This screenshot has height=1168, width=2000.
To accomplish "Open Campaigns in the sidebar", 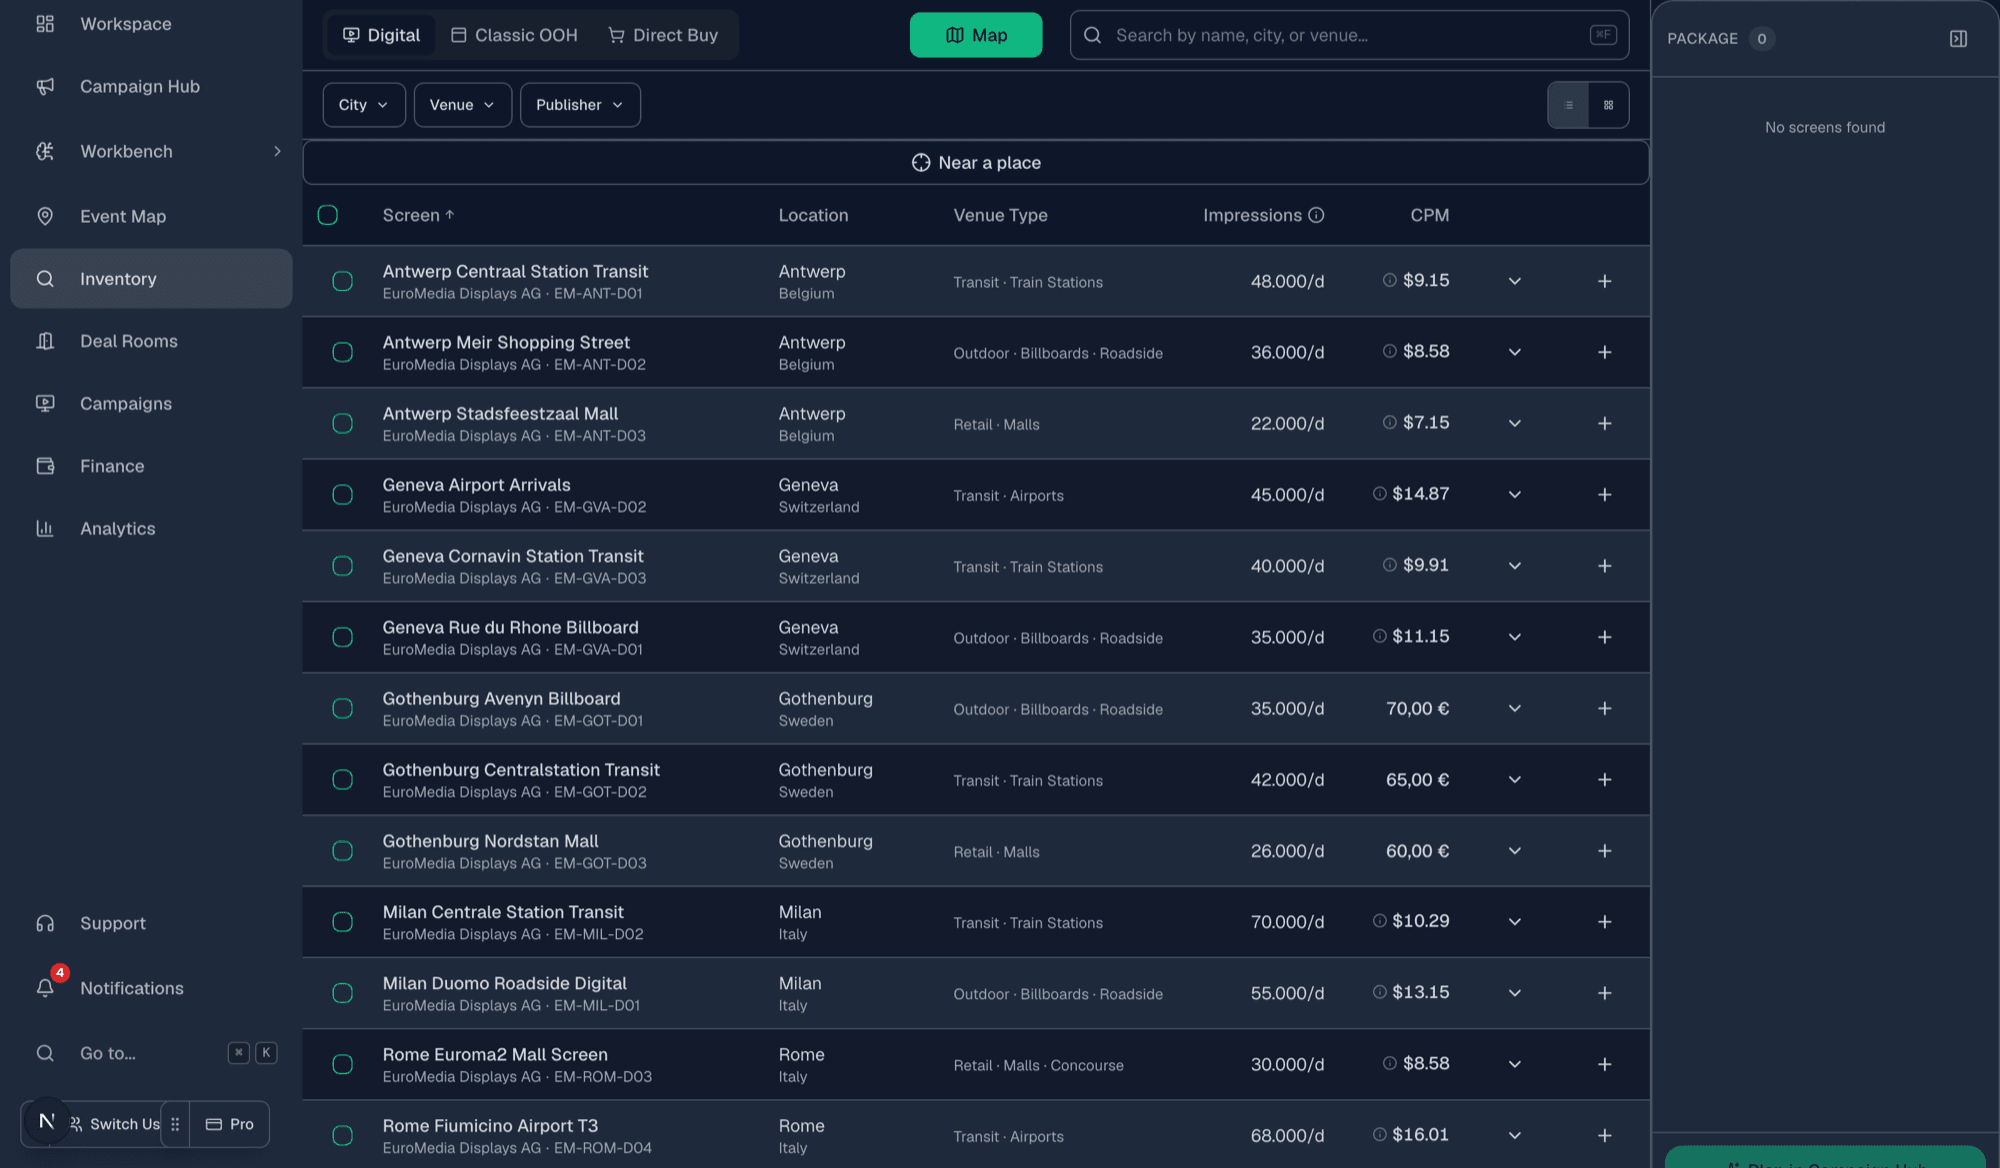I will click(x=151, y=404).
